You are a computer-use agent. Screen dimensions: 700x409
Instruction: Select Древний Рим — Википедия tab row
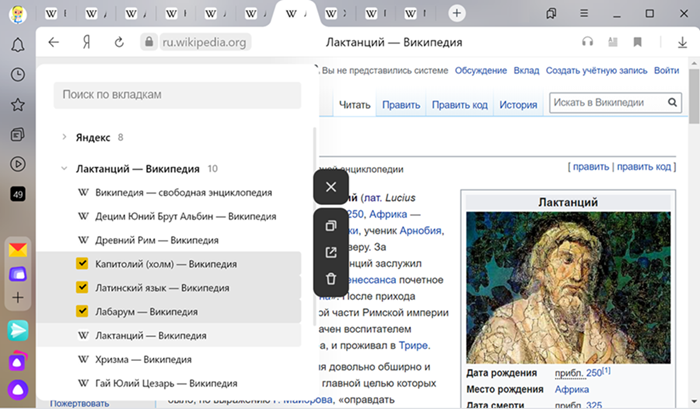pyautogui.click(x=169, y=240)
